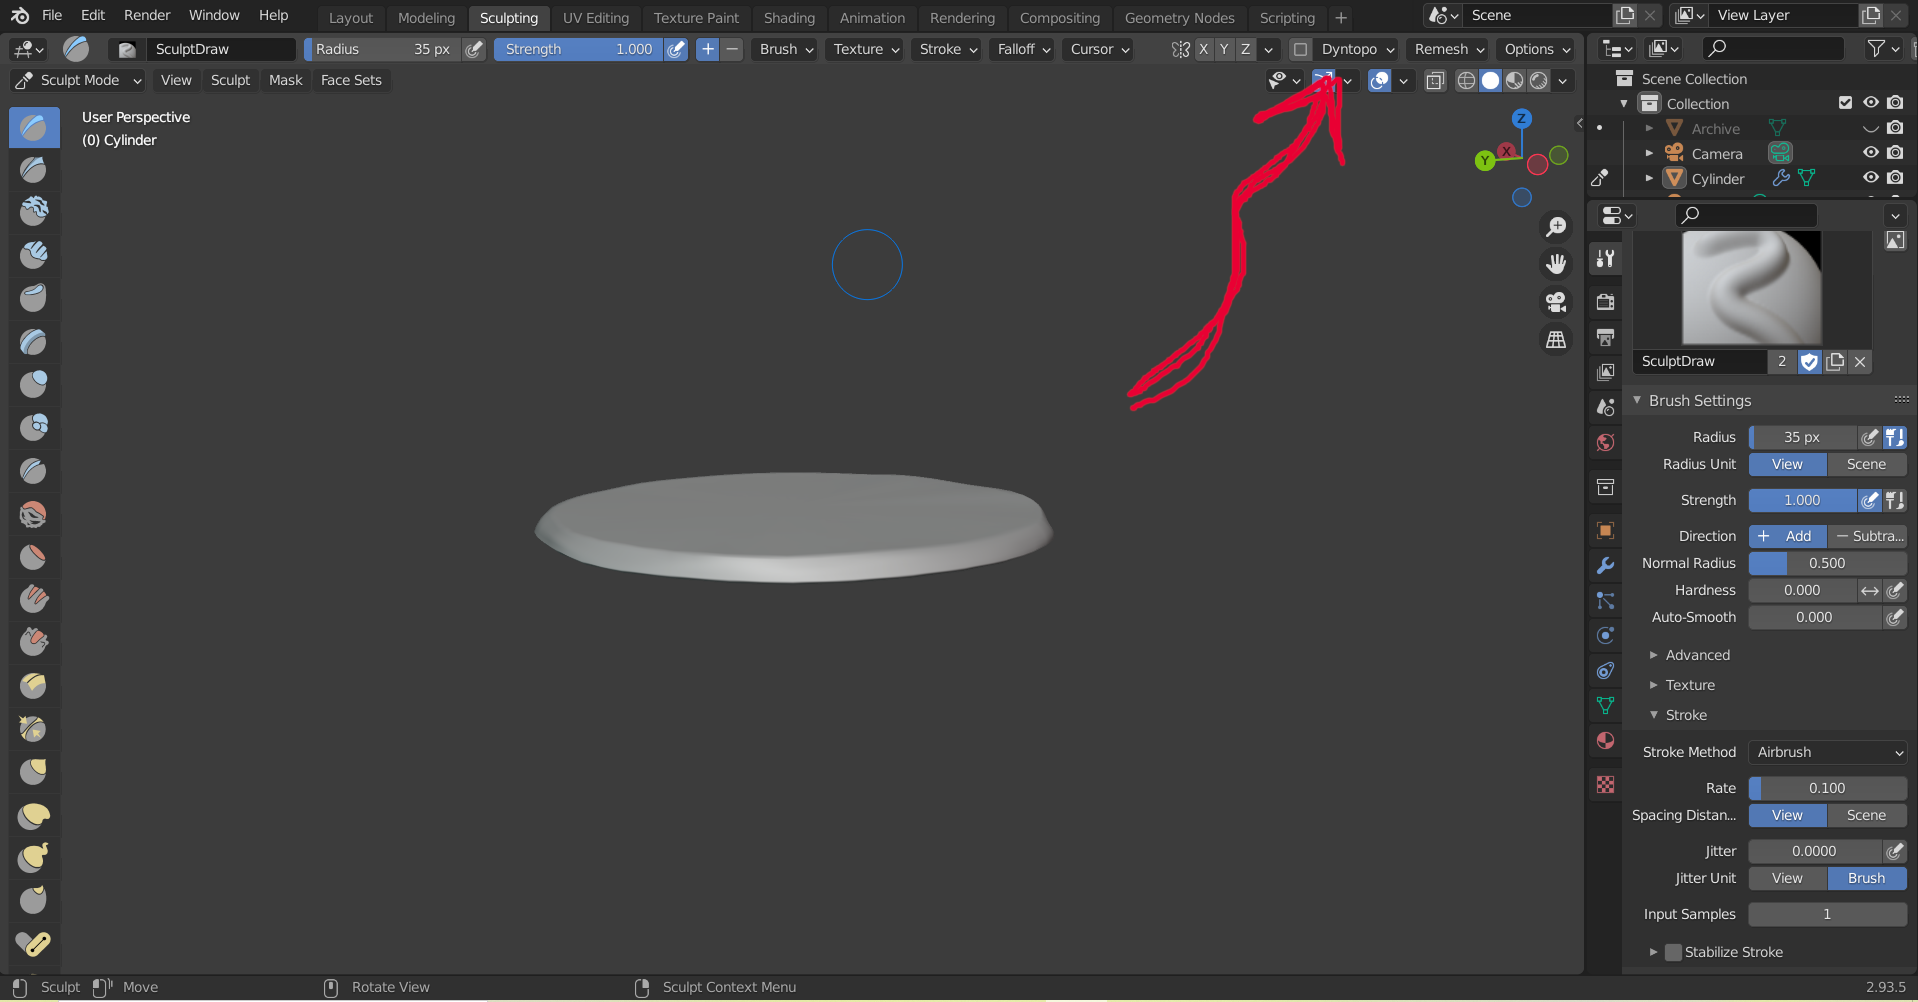
Task: Expand the Texture brush settings section
Action: pos(1690,685)
